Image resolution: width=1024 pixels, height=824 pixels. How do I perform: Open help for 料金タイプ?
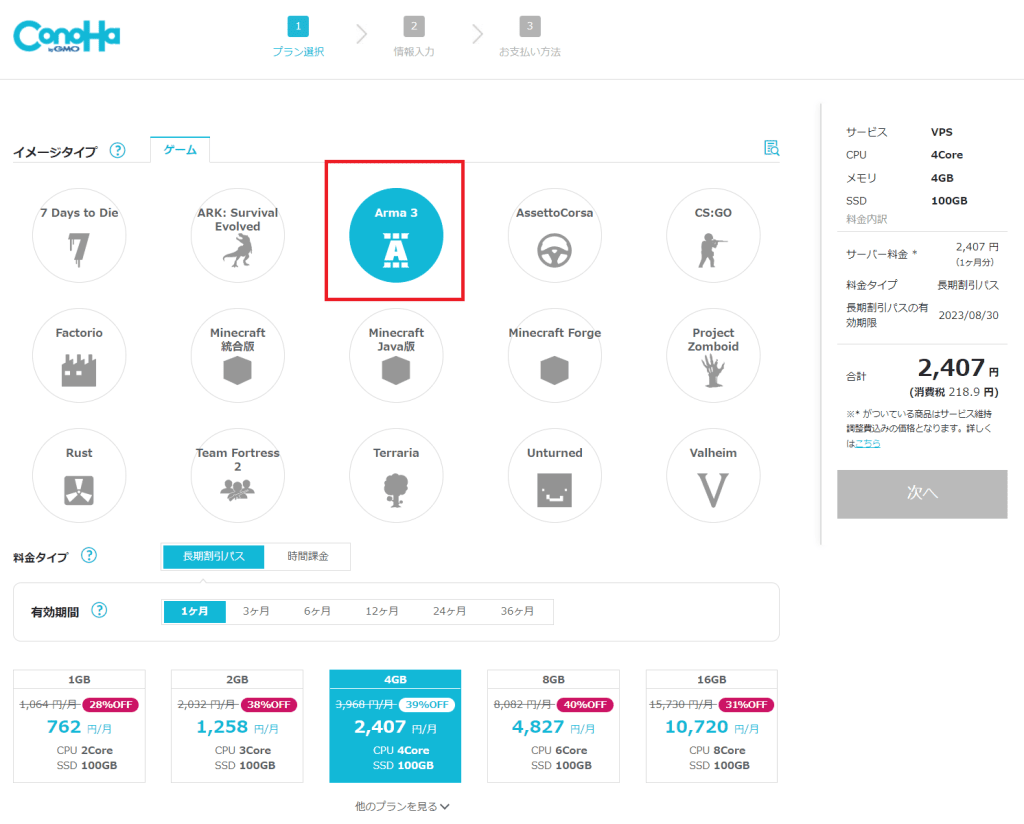(89, 556)
